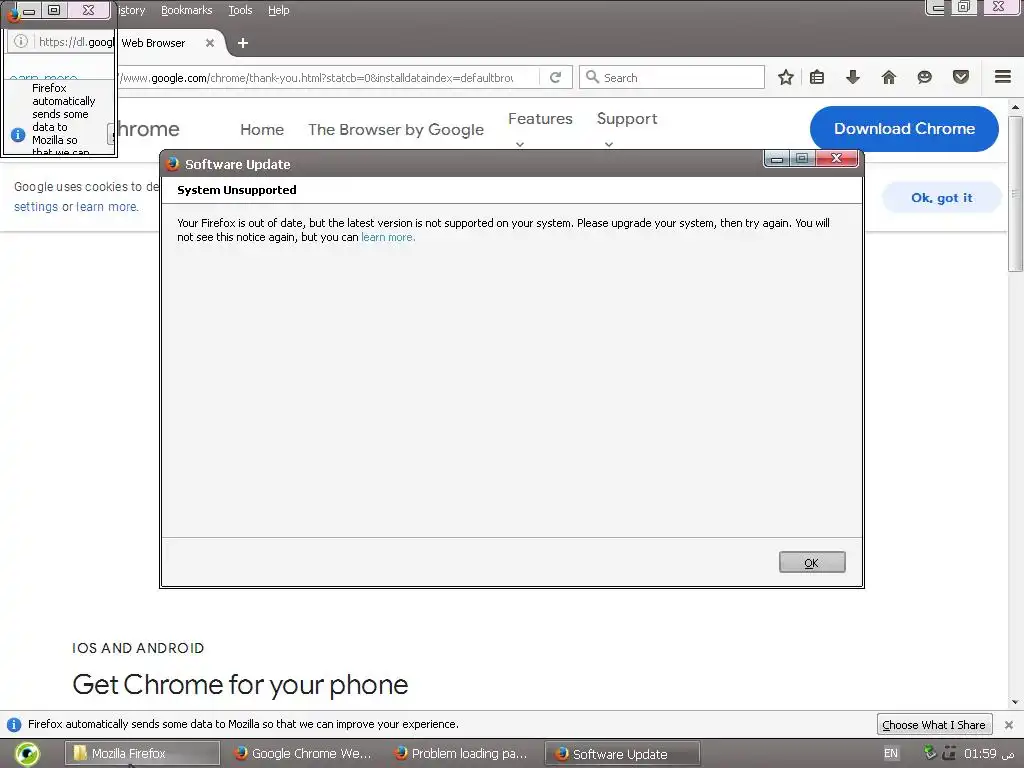Screen dimensions: 1024x768
Task: Expand the Support dropdown
Action: (x=627, y=129)
